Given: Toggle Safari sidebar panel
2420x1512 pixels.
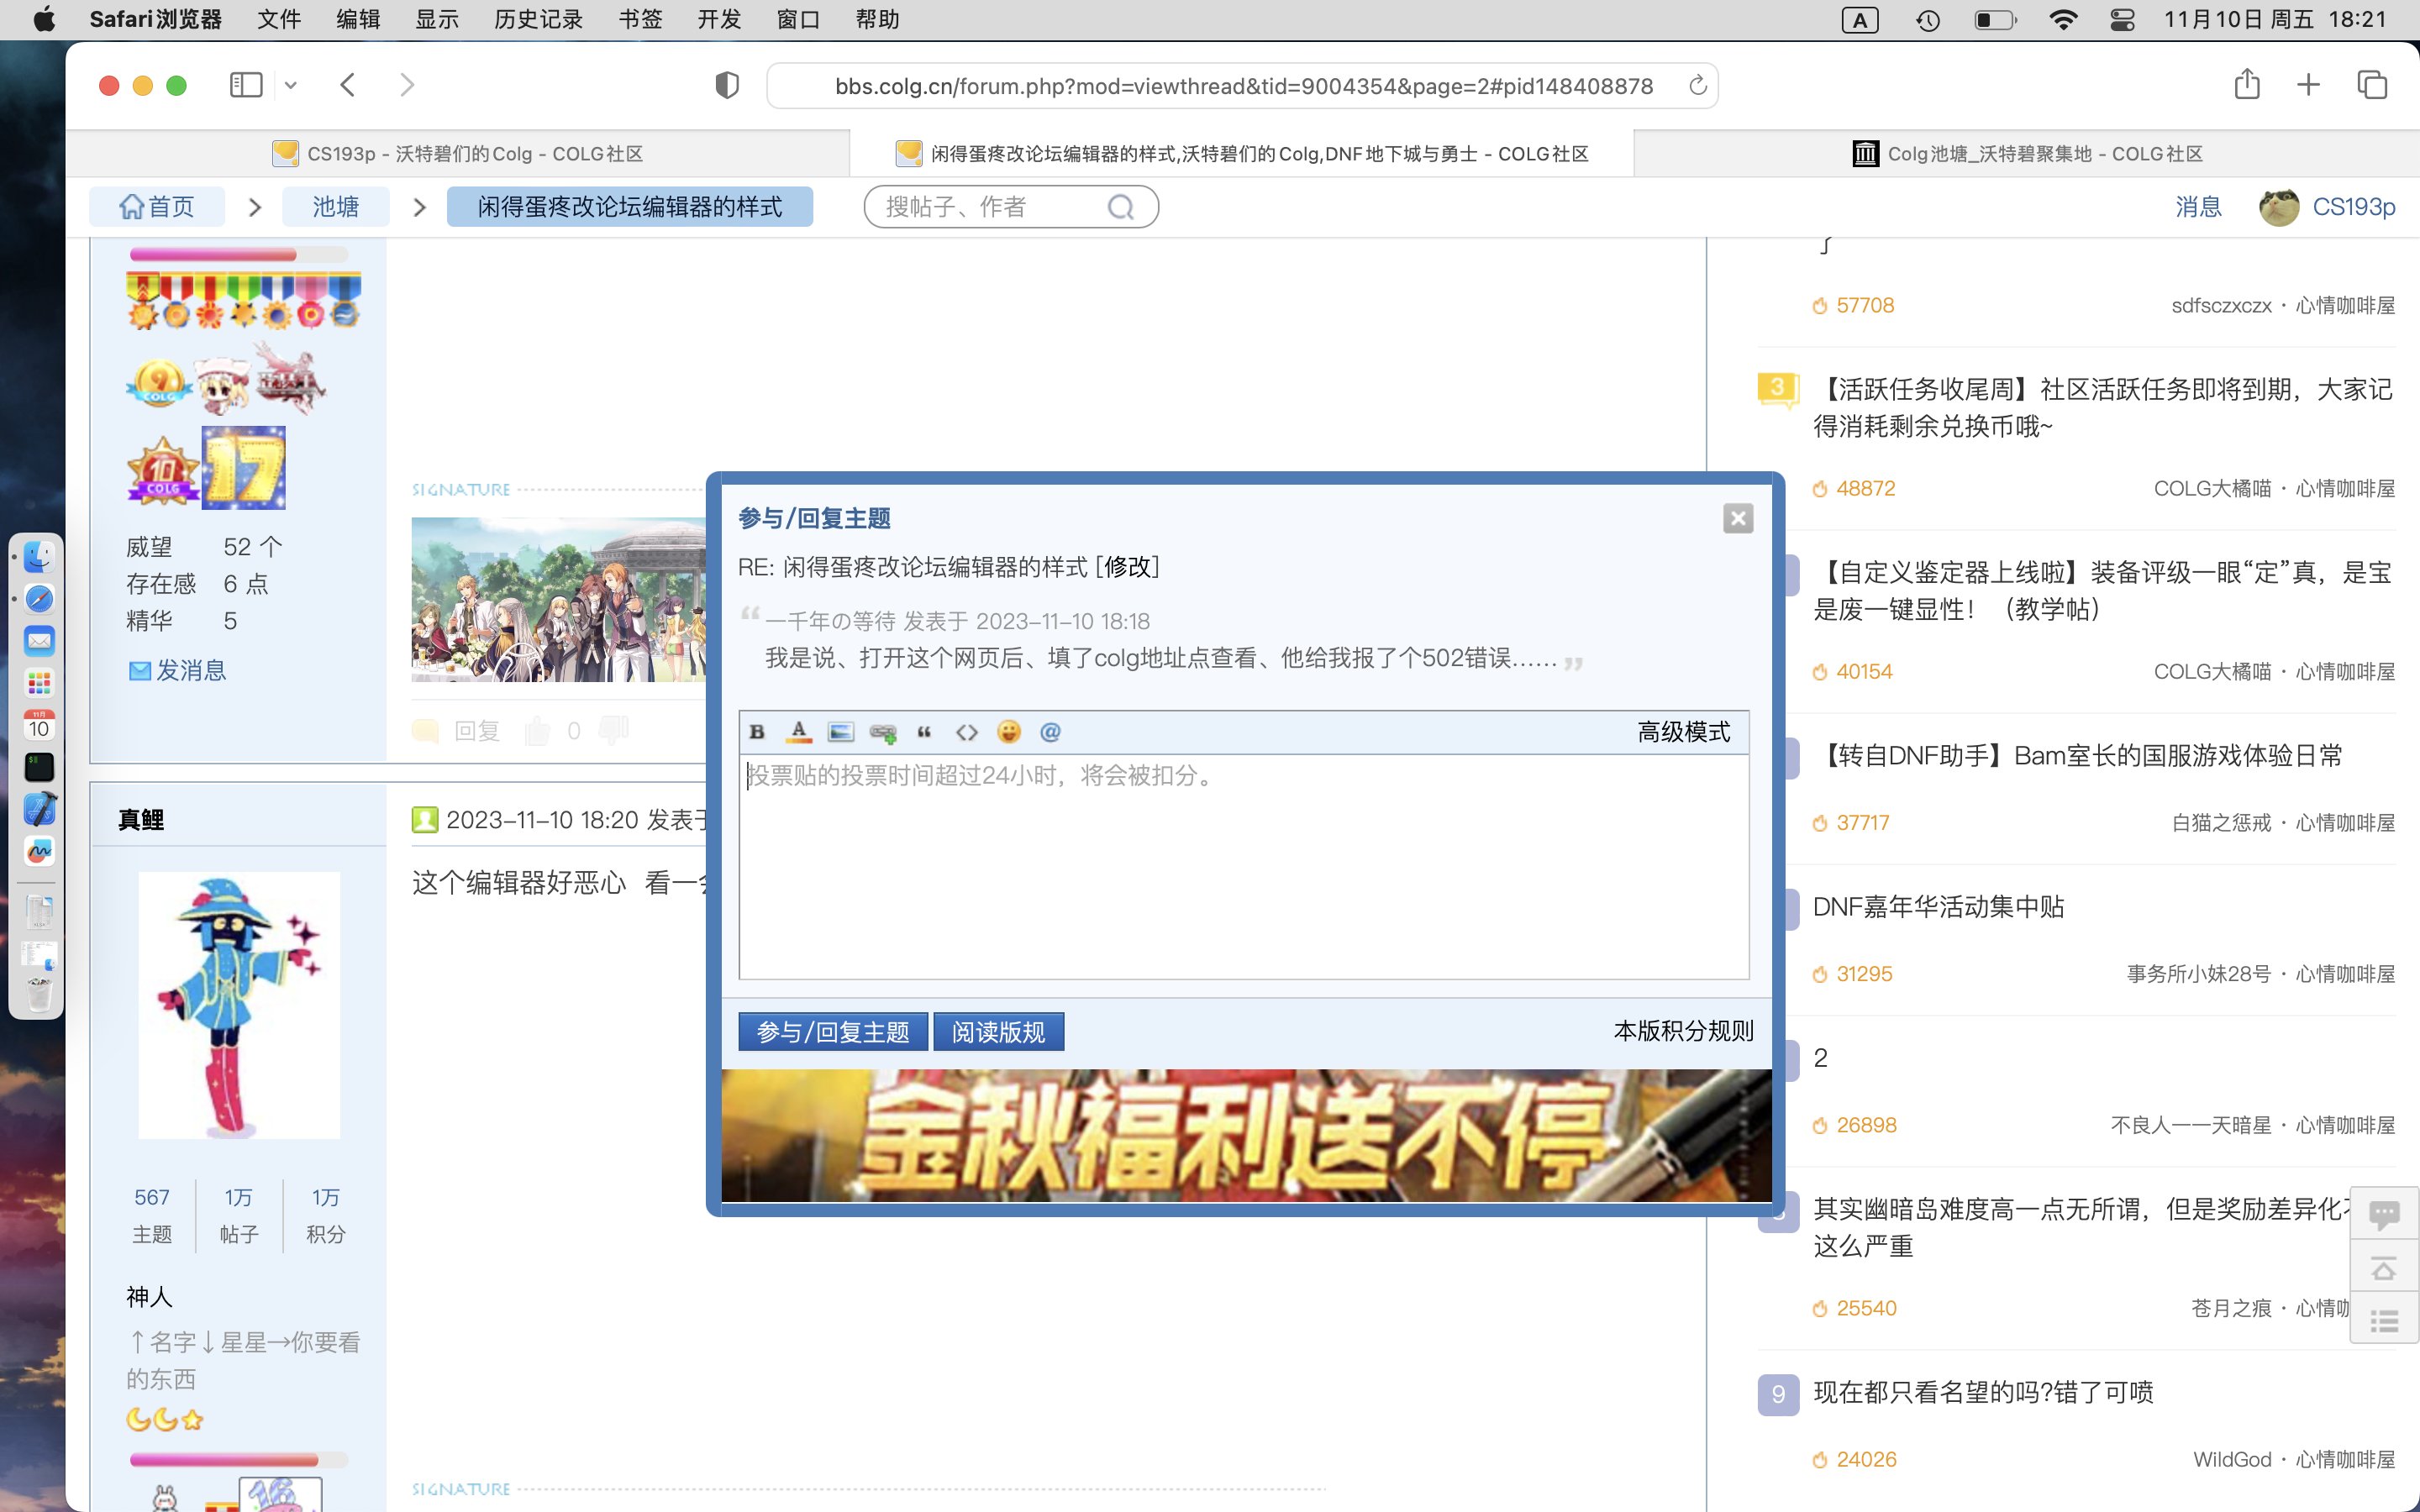Looking at the screenshot, I should 246,85.
